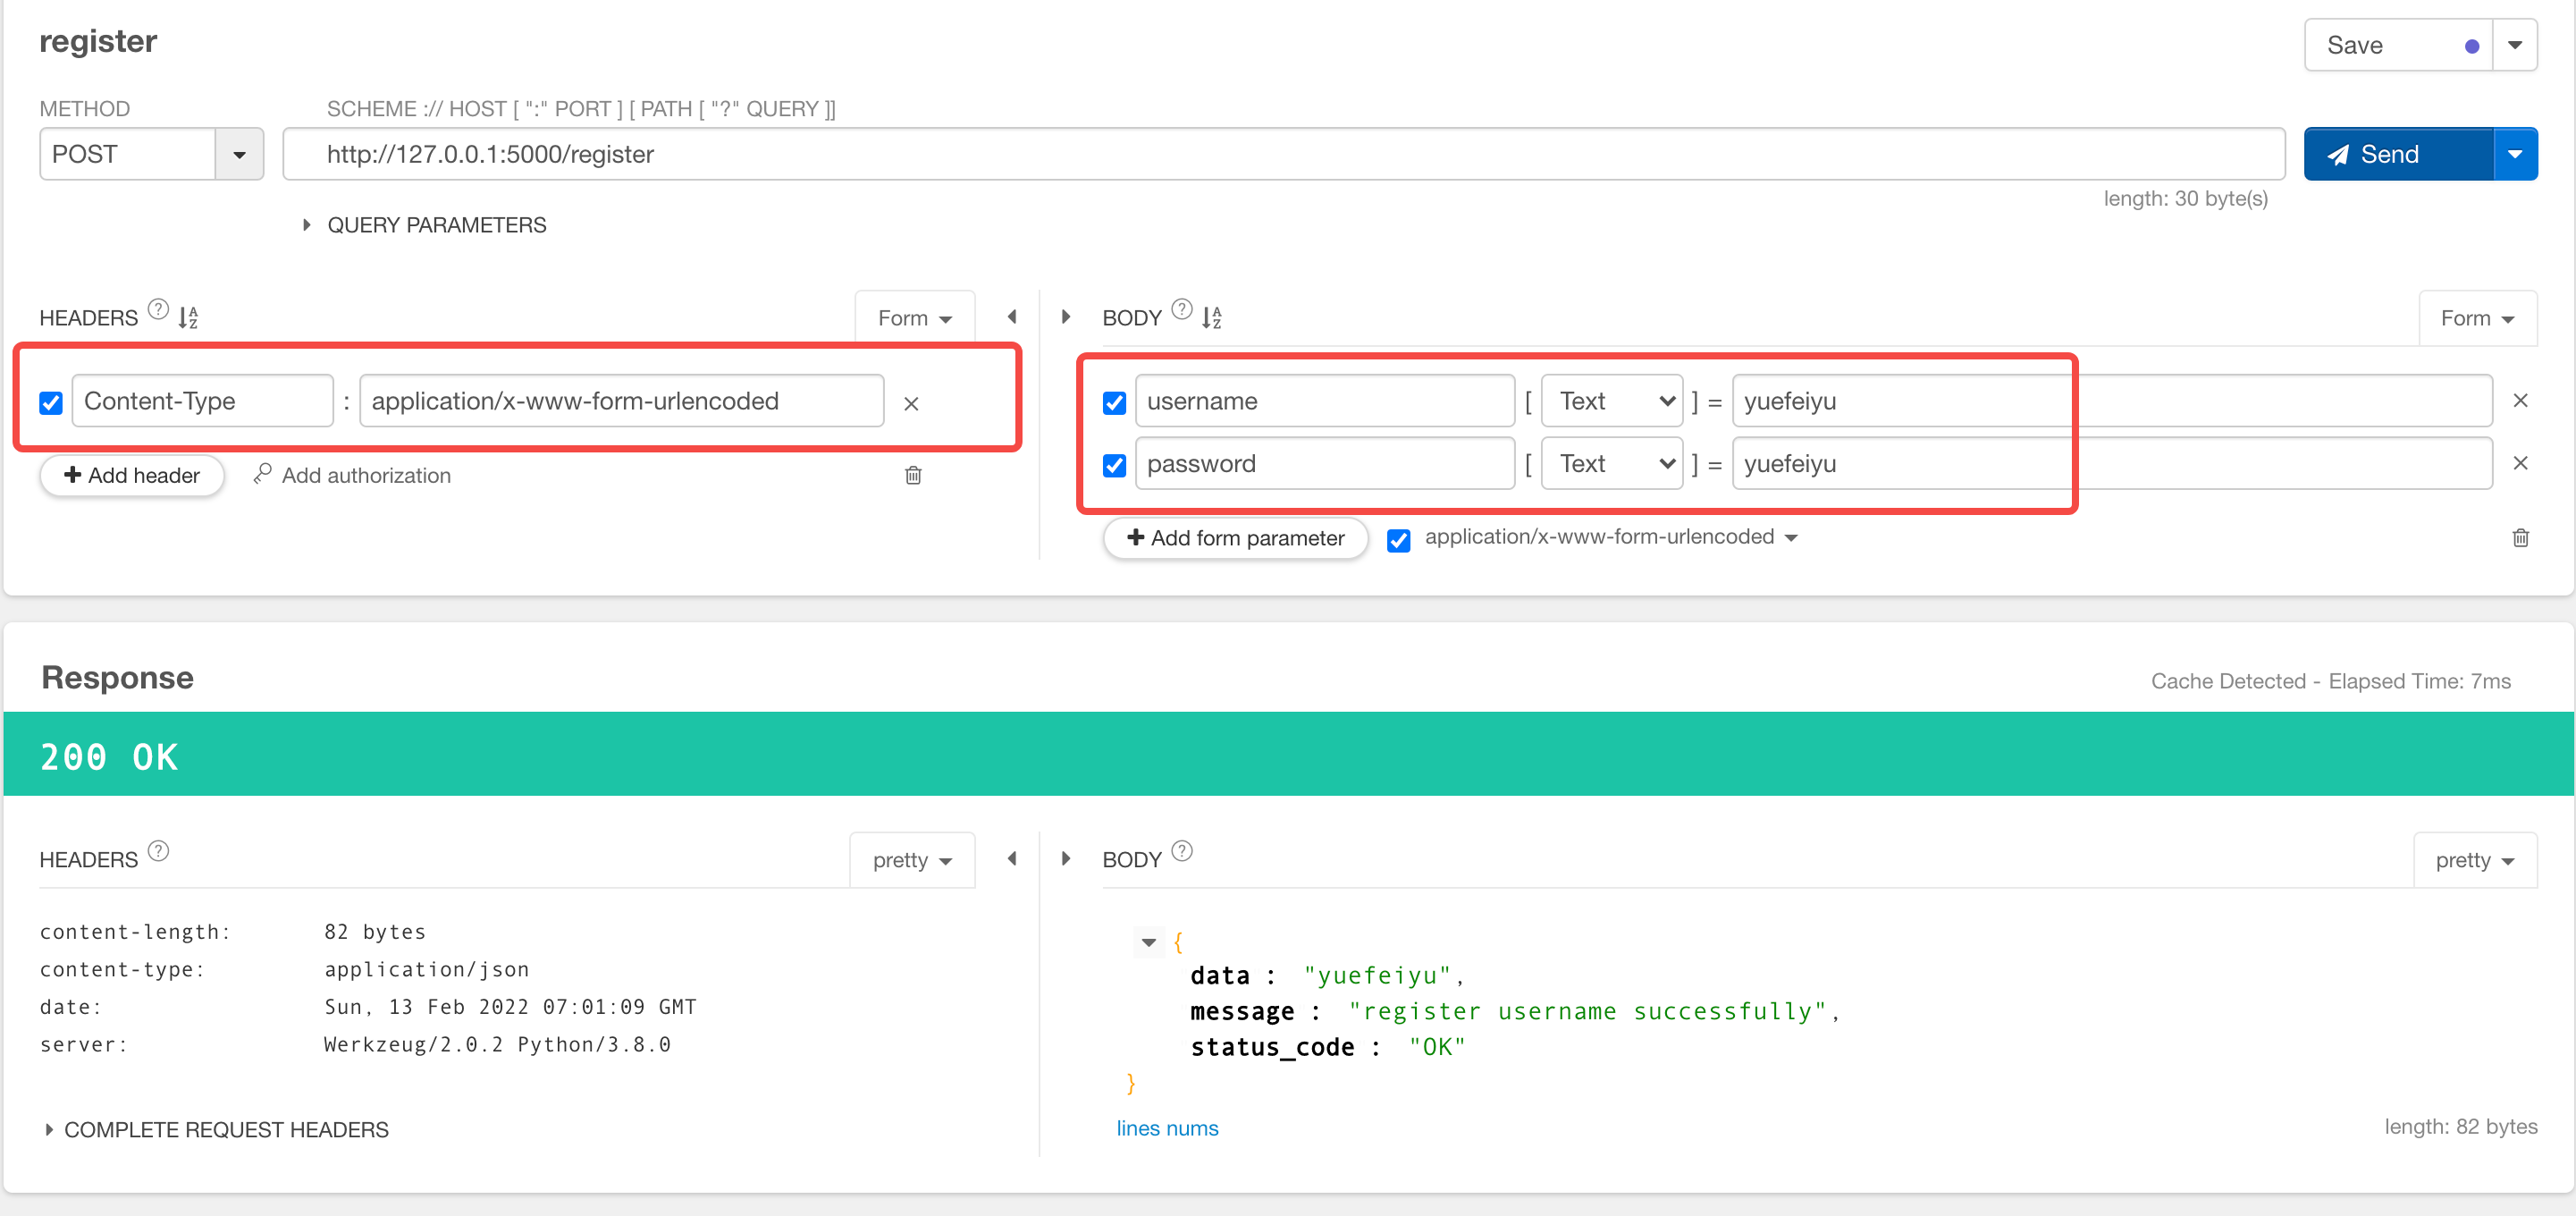Image resolution: width=2576 pixels, height=1216 pixels.
Task: Expand COMPLETE REQUEST HEADERS section
Action: tap(216, 1130)
